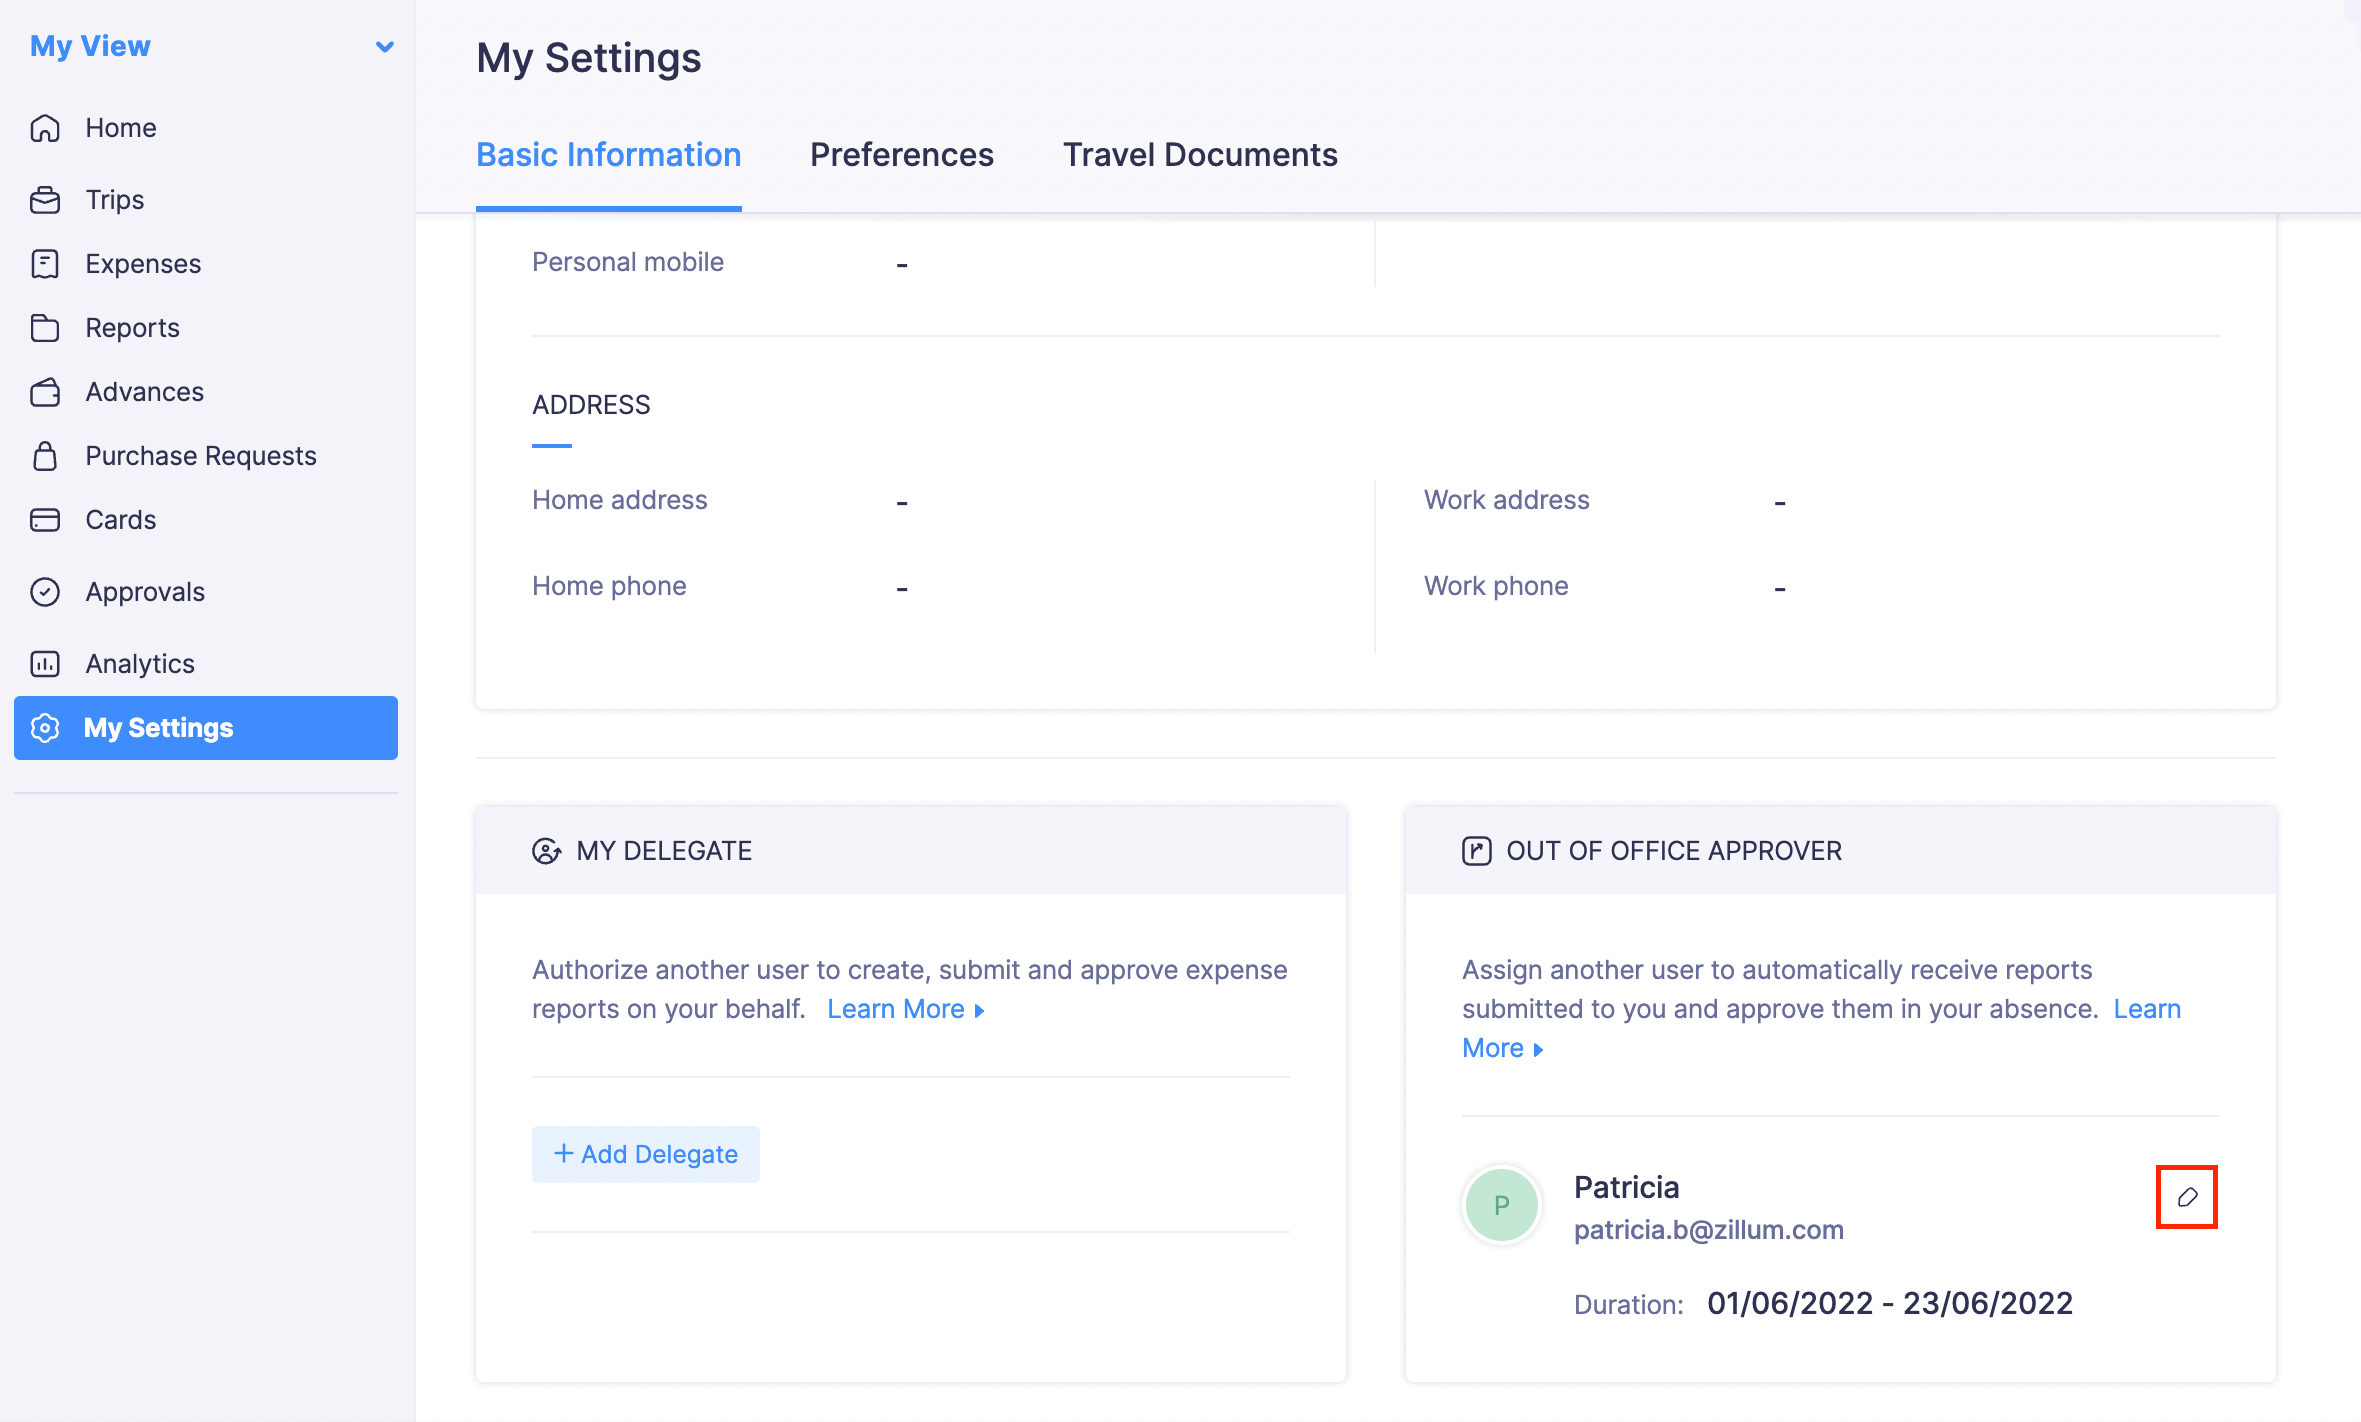This screenshot has height=1422, width=2361.
Task: Edit out of office approver Patricia
Action: pyautogui.click(x=2186, y=1197)
